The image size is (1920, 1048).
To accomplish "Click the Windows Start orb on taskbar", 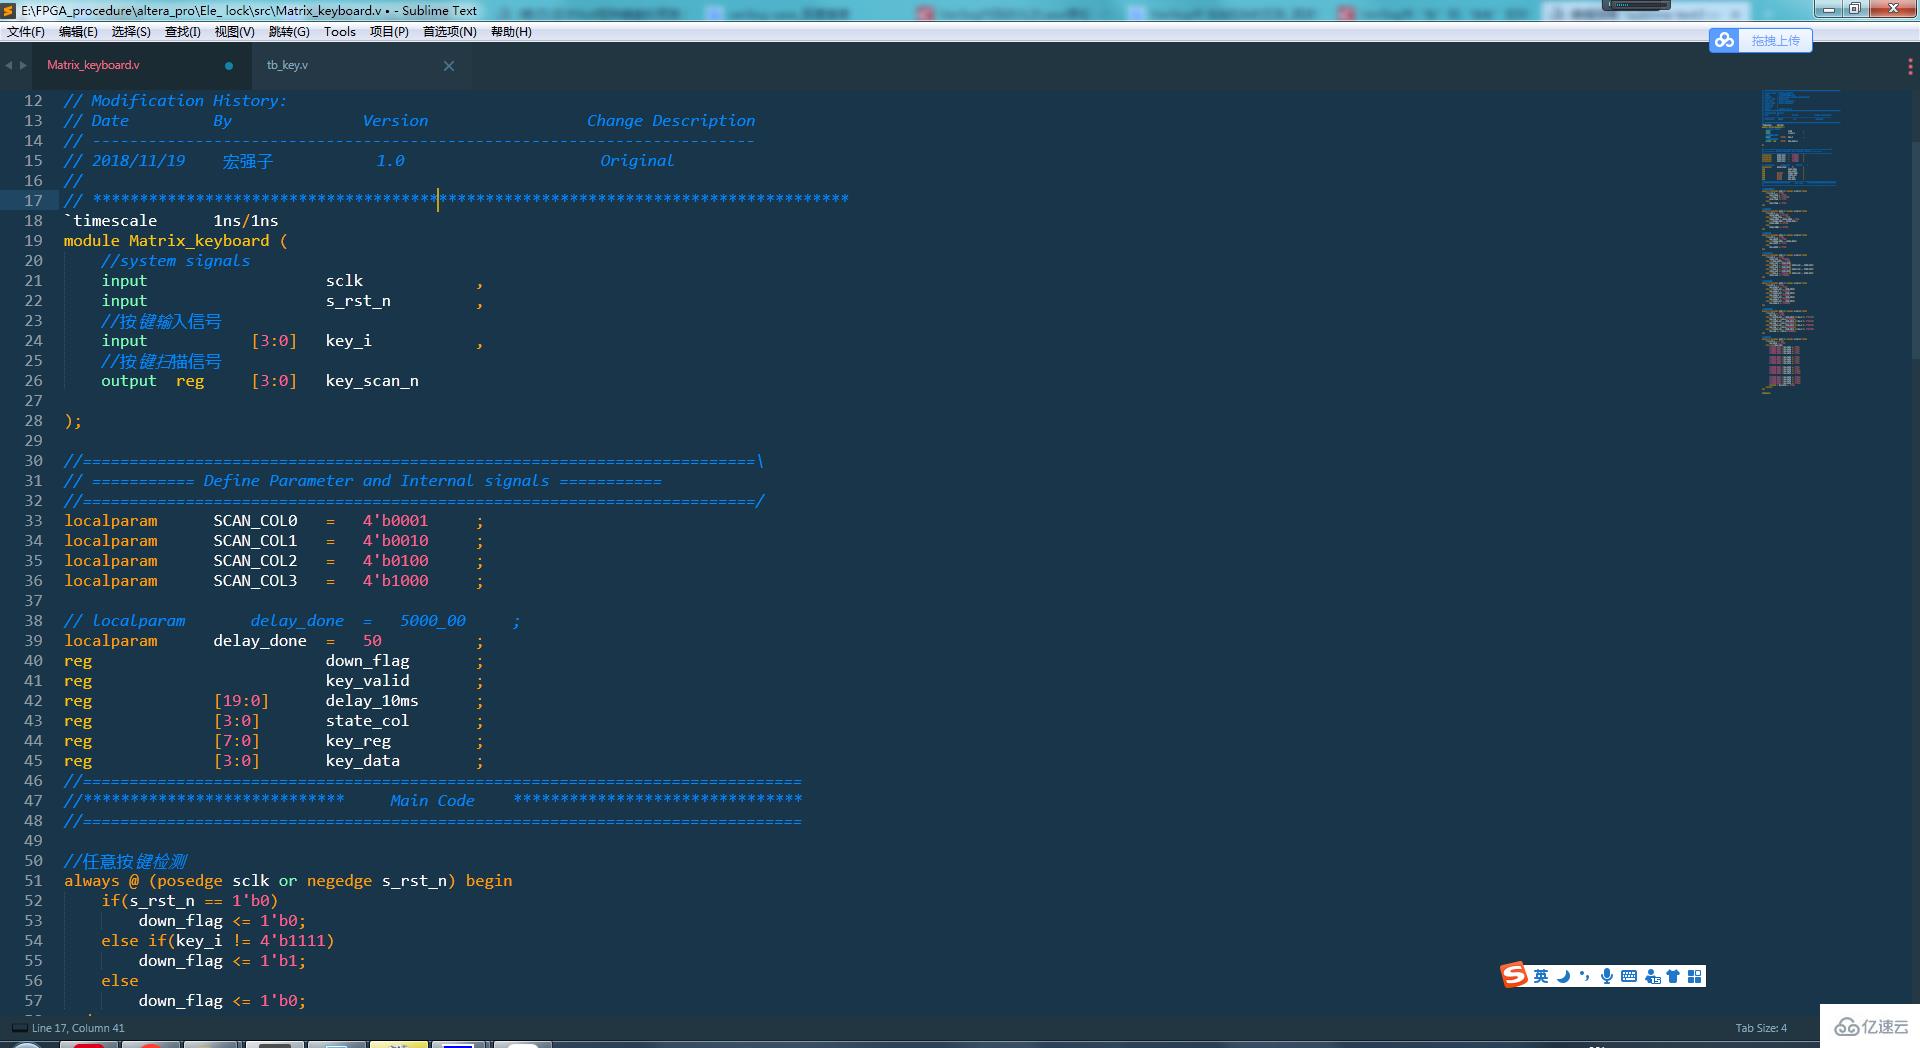I will 27,1044.
